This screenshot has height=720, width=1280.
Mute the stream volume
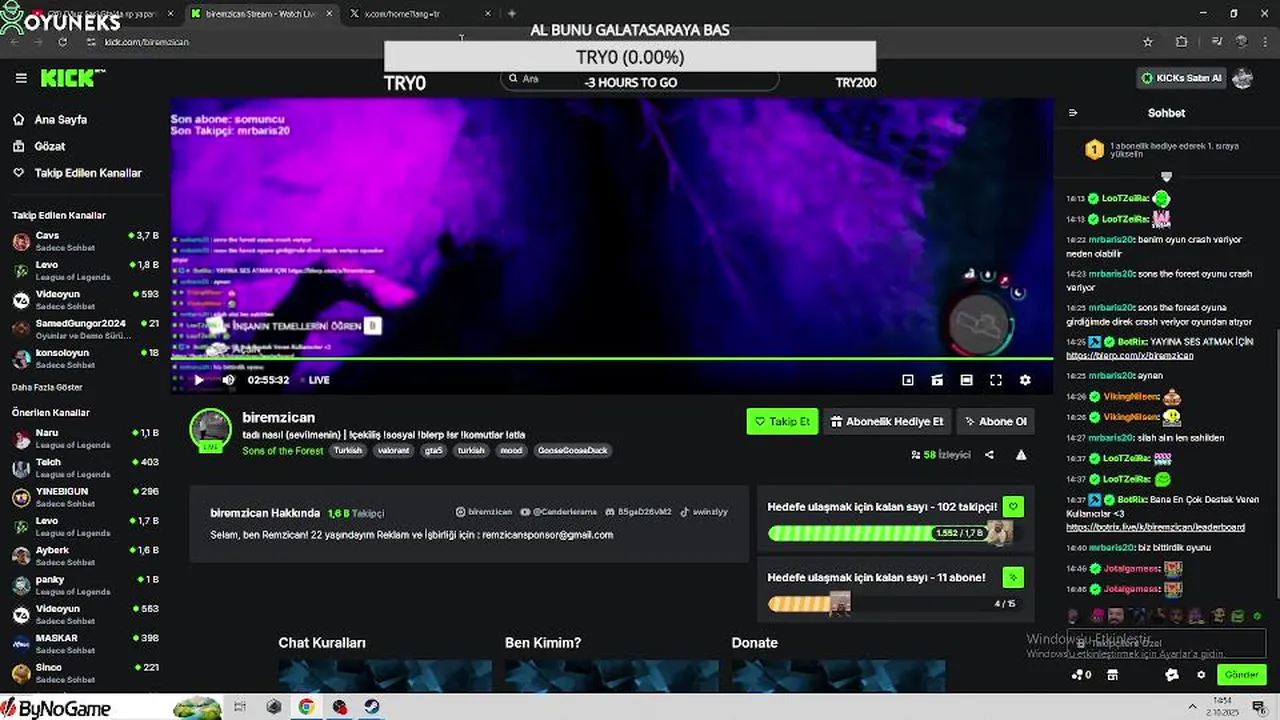(228, 380)
